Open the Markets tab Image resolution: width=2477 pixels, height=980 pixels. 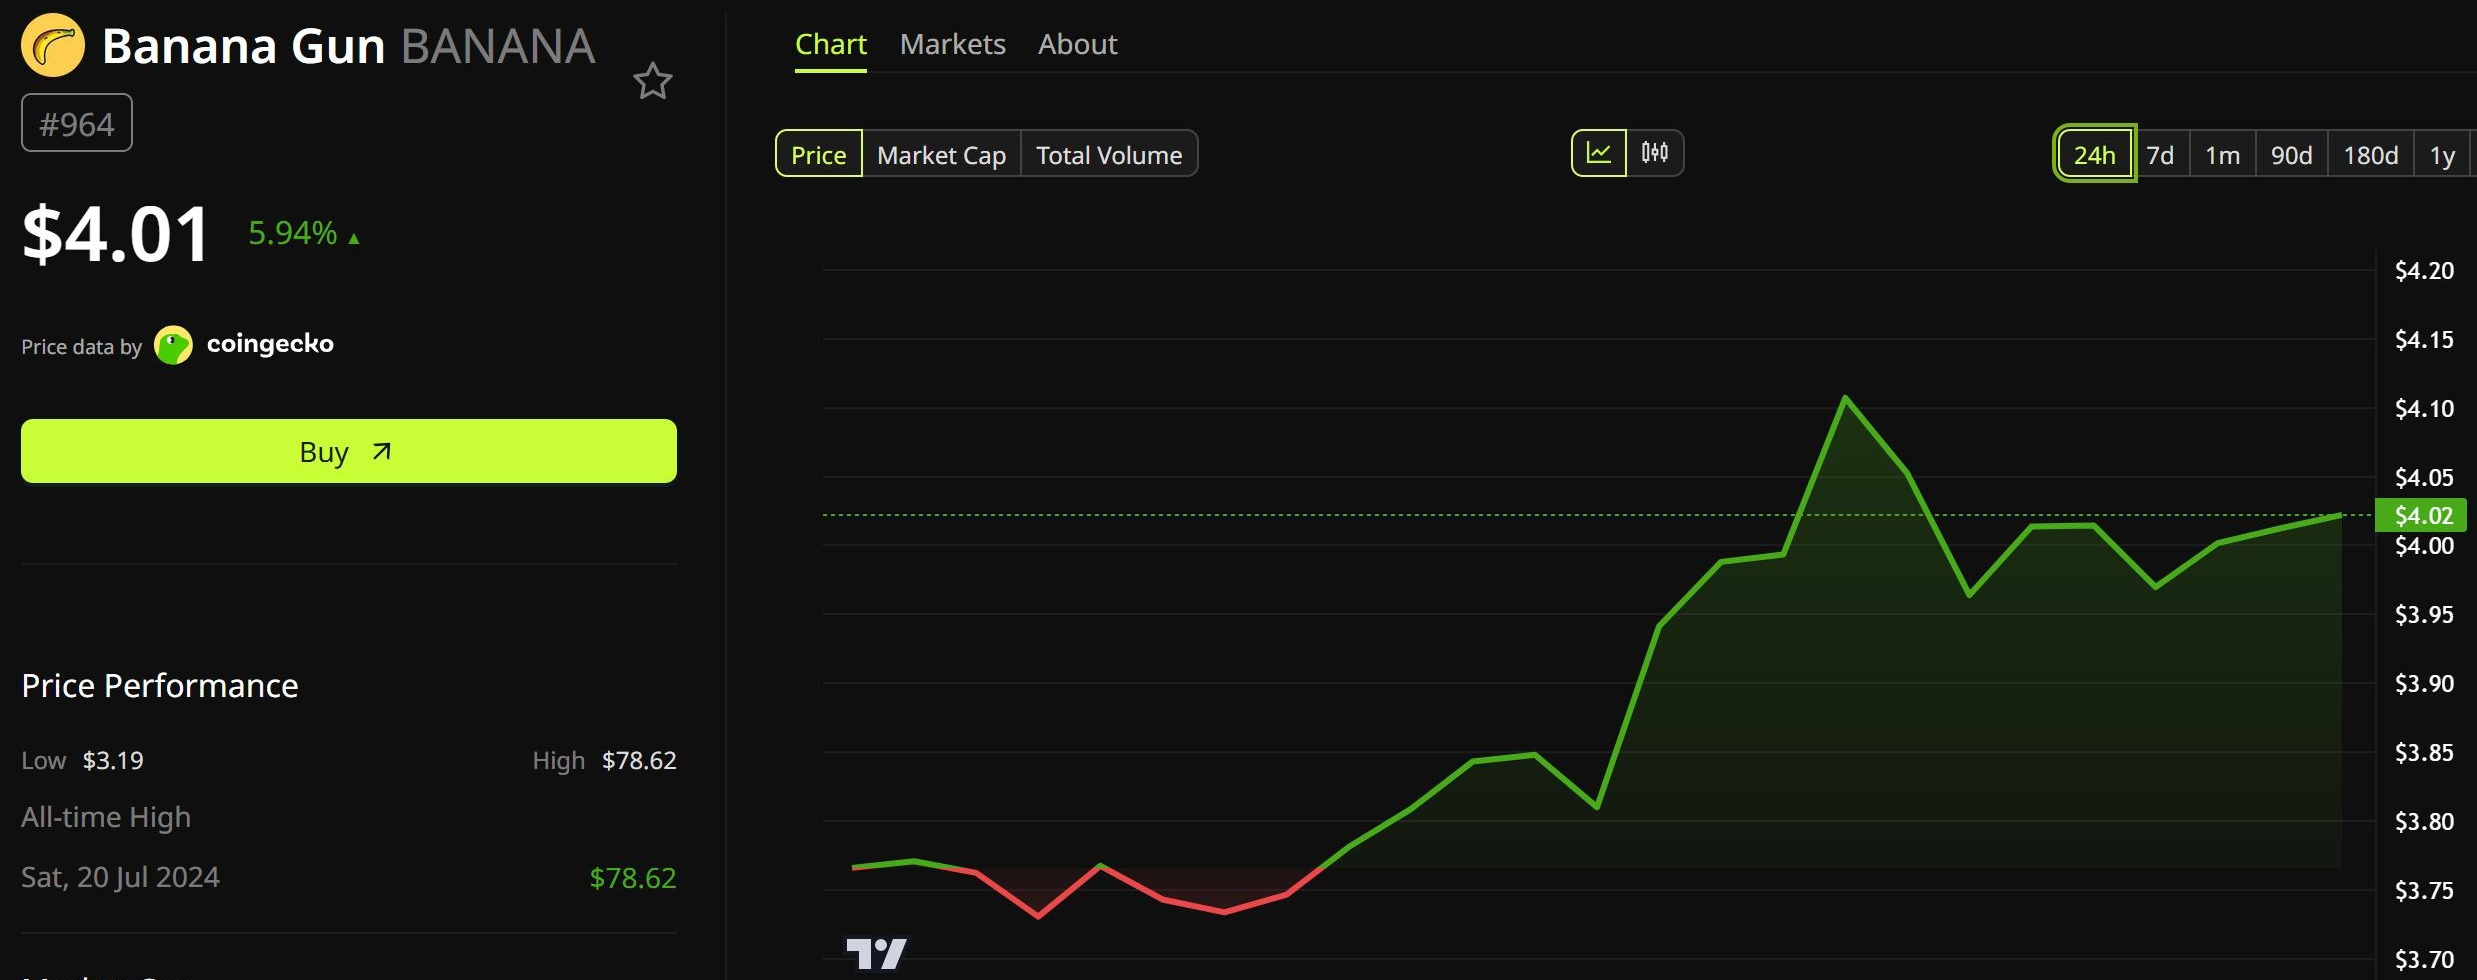click(953, 45)
